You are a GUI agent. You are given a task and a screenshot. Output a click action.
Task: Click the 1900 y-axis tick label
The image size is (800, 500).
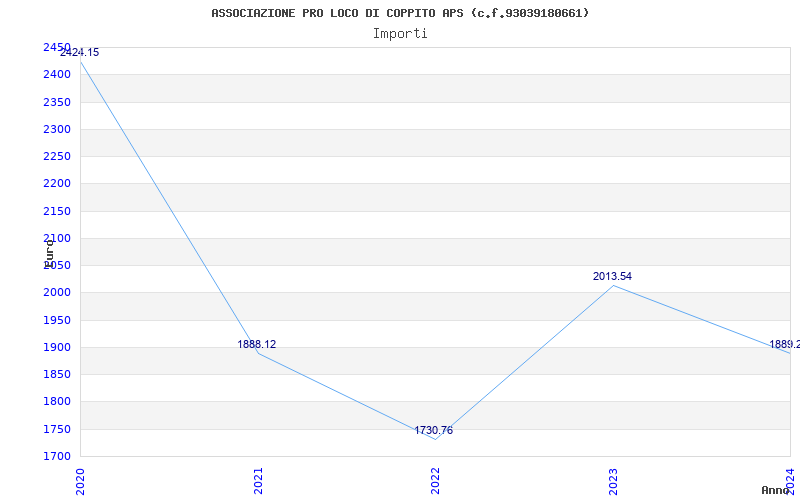pyautogui.click(x=57, y=347)
